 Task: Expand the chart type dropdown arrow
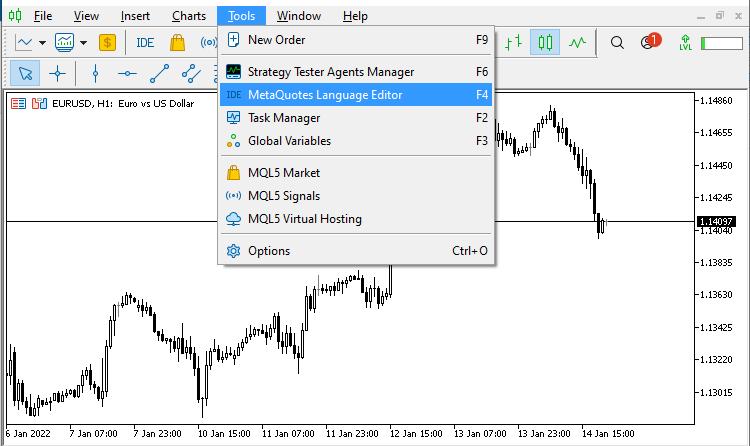point(42,42)
